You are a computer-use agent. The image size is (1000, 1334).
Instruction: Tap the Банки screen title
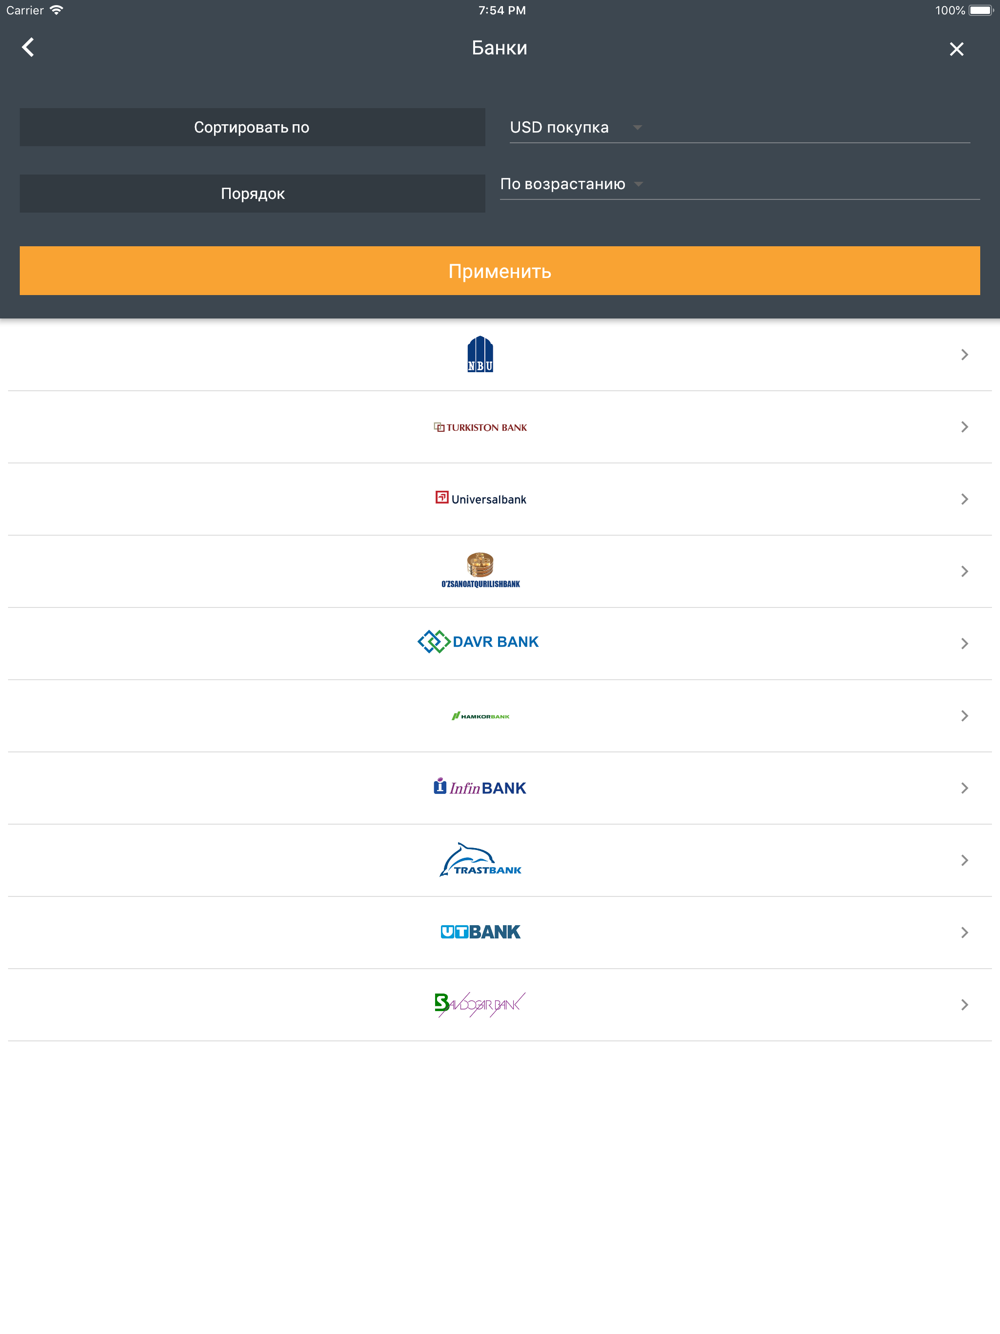(500, 48)
